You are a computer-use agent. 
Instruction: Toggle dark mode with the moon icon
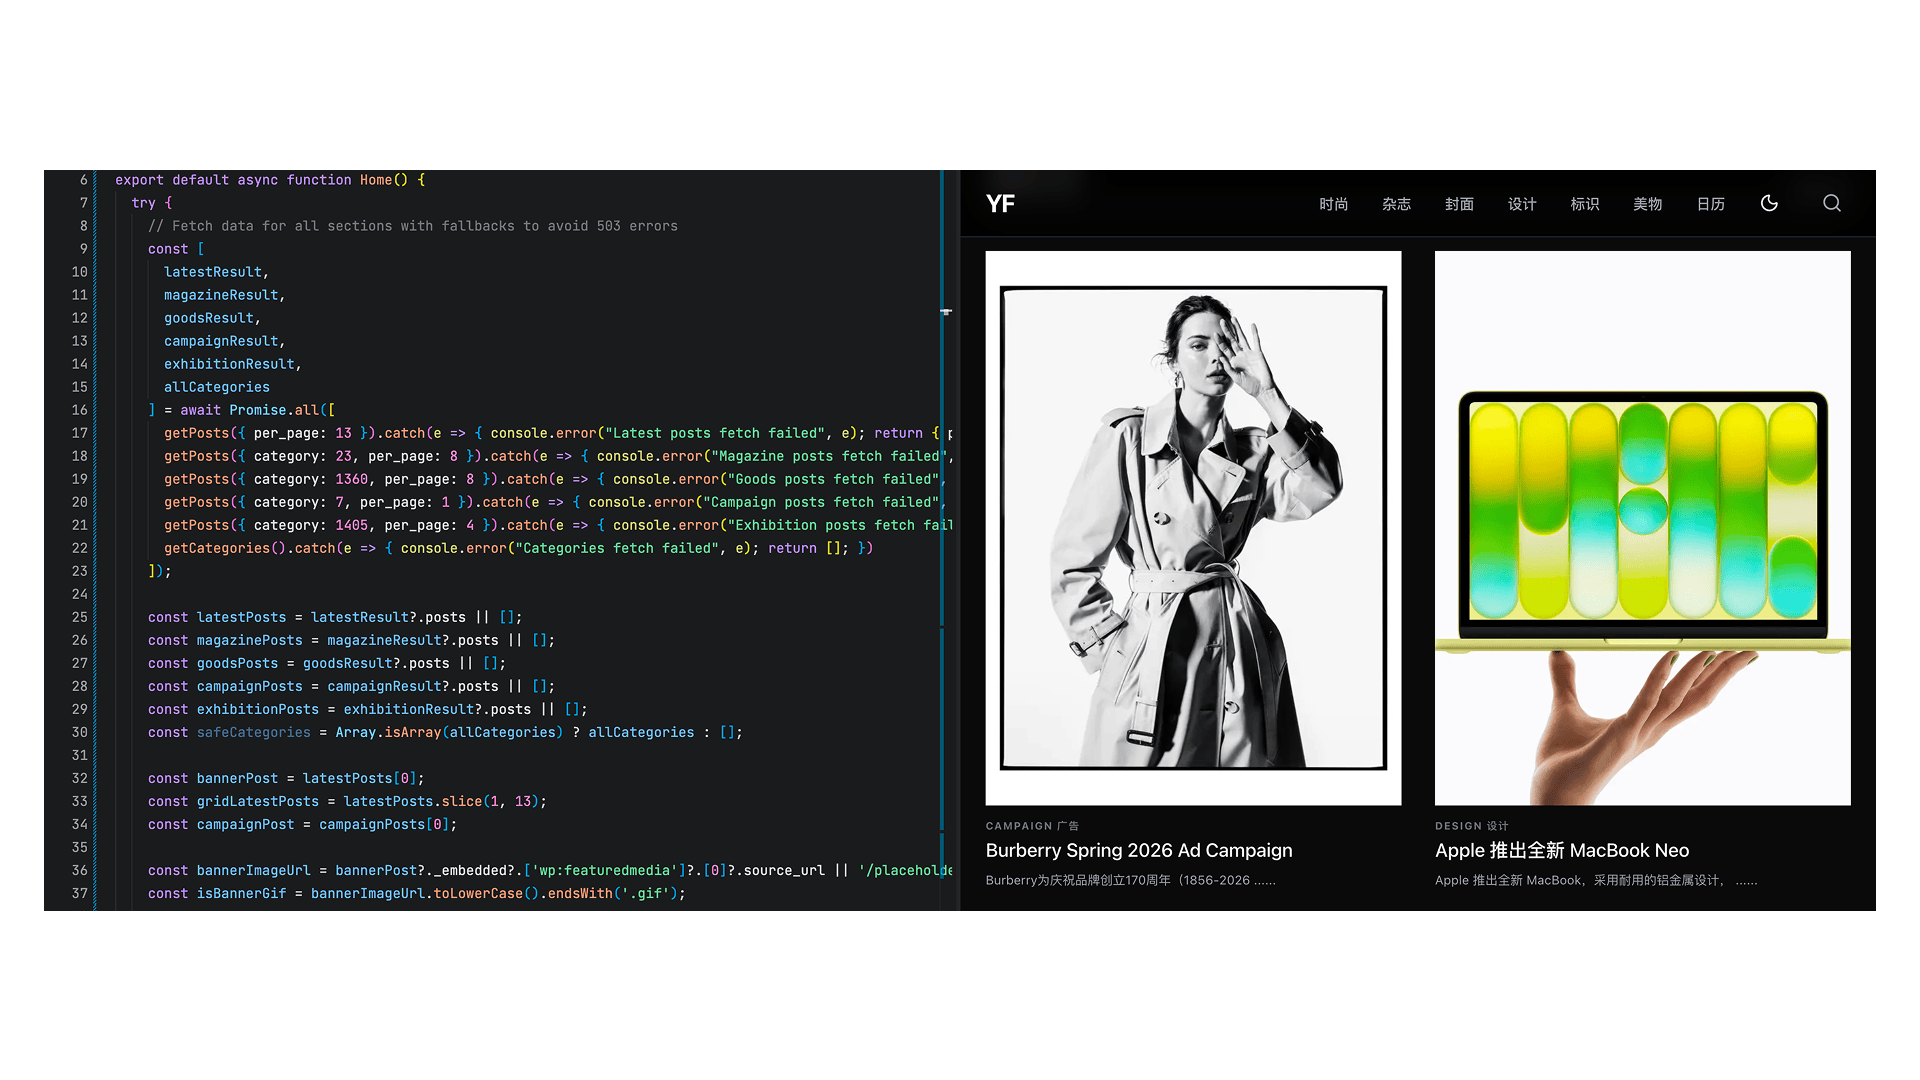(x=1770, y=203)
